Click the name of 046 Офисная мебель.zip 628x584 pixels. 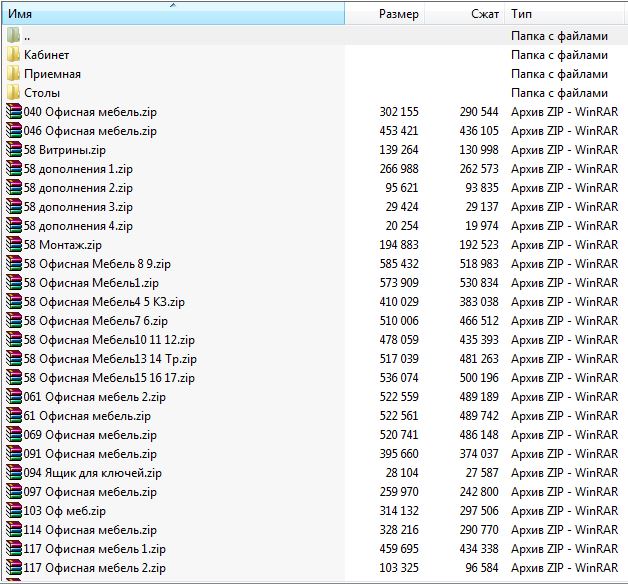[90, 131]
